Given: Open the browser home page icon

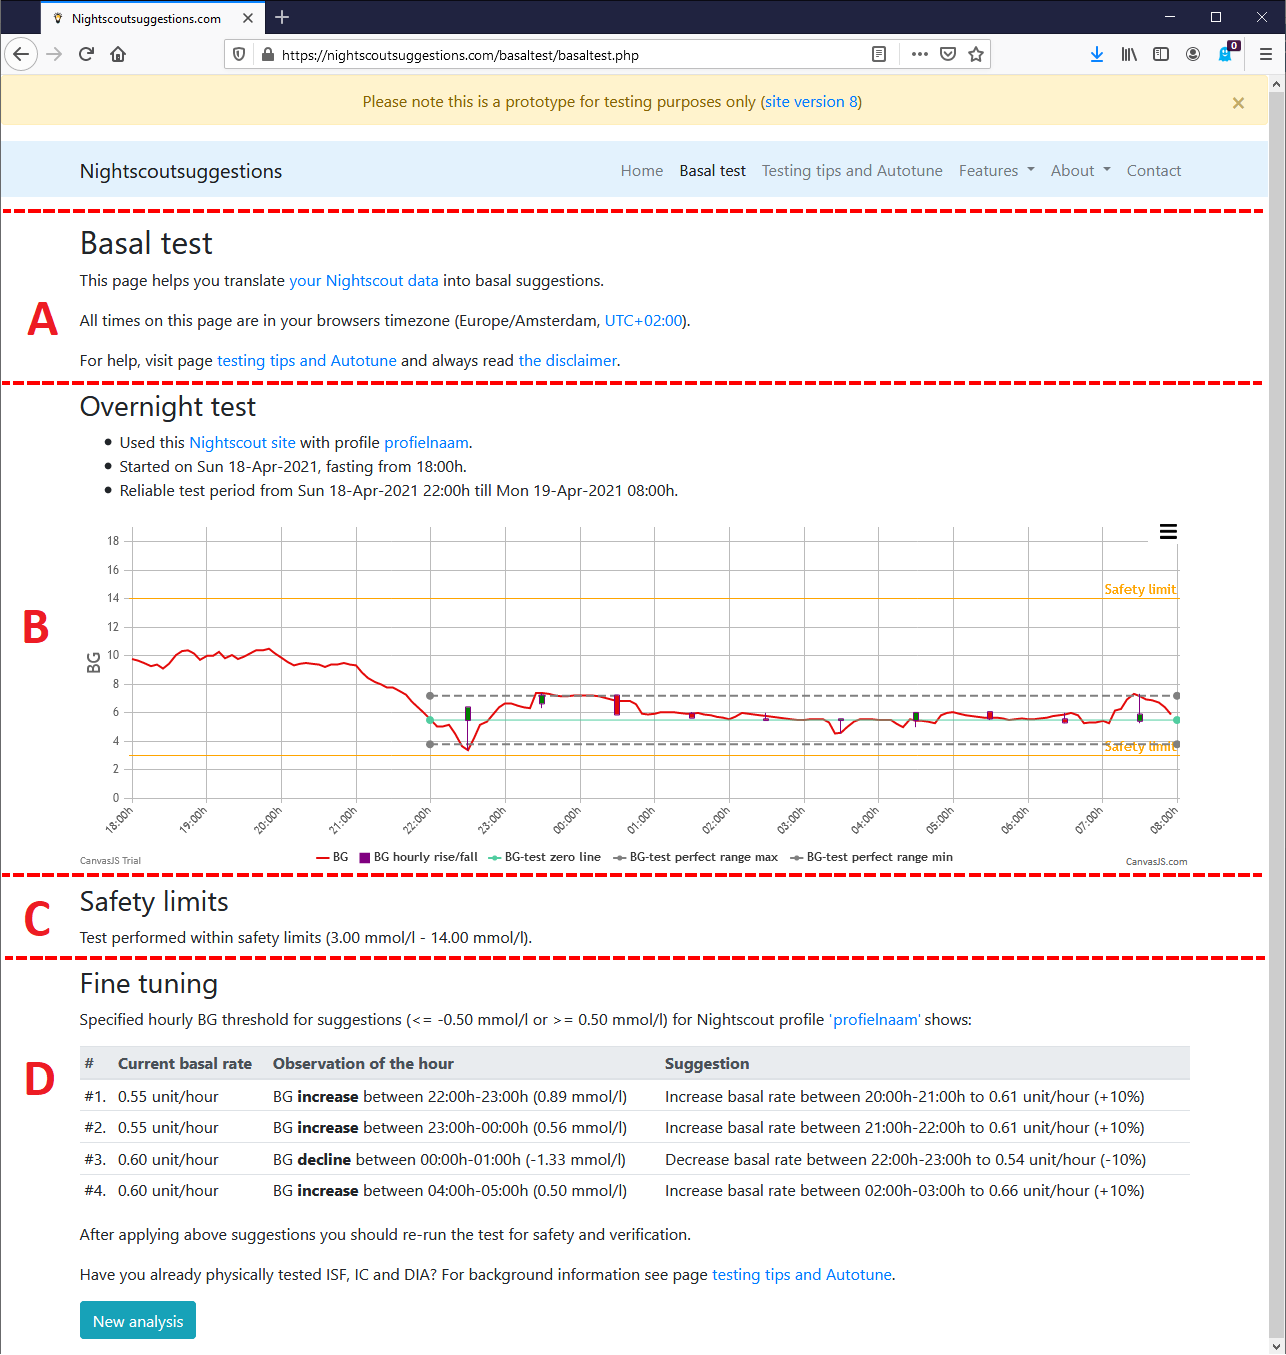Looking at the screenshot, I should (x=118, y=54).
